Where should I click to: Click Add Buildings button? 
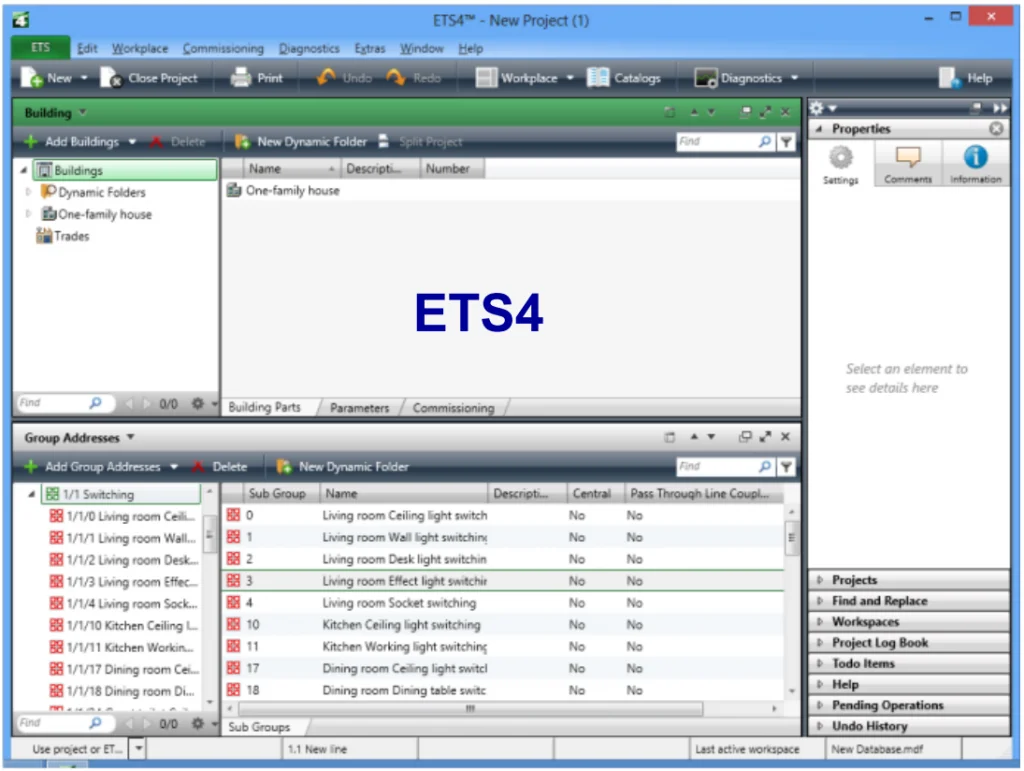[72, 142]
